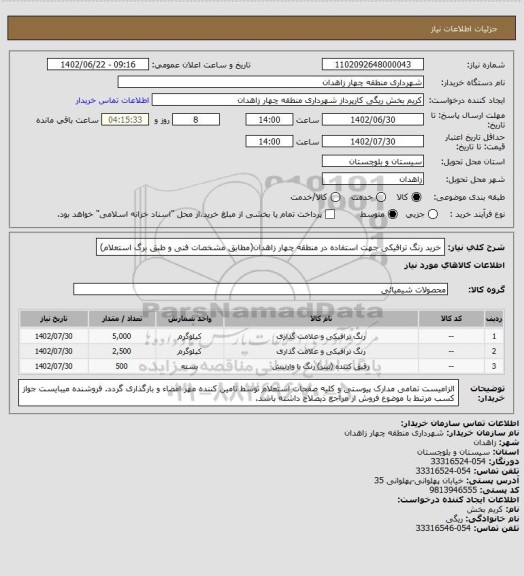Click the delivery province field سیستان و بلوچستان
Image resolution: width=524 pixels, height=576 pixels.
pyautogui.click(x=373, y=161)
